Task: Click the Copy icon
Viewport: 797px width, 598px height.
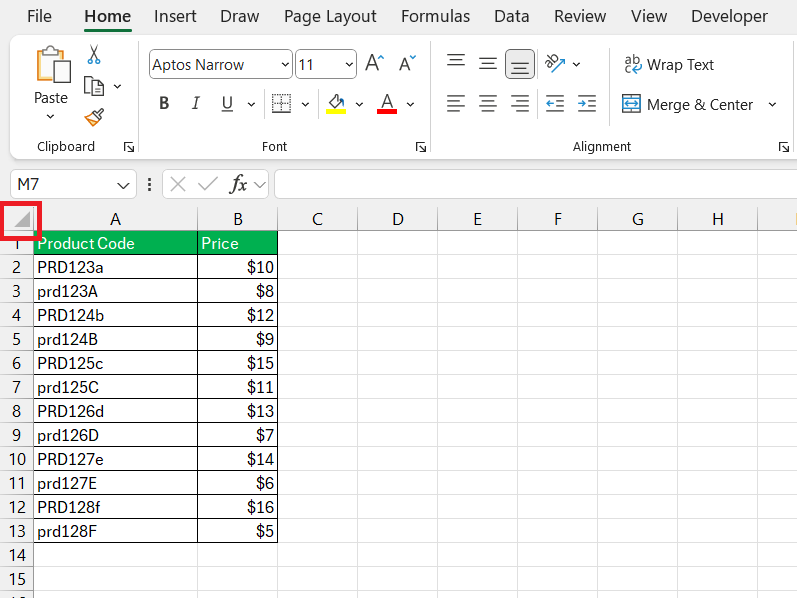Action: click(94, 86)
